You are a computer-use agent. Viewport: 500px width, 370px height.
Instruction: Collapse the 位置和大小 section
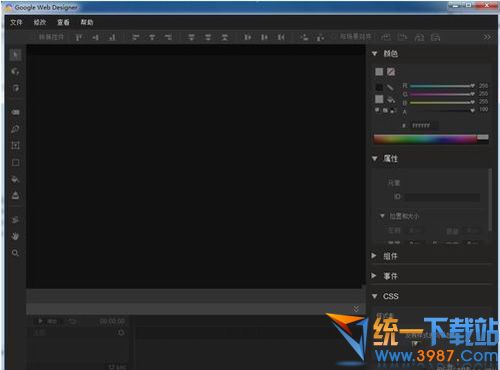pos(382,216)
